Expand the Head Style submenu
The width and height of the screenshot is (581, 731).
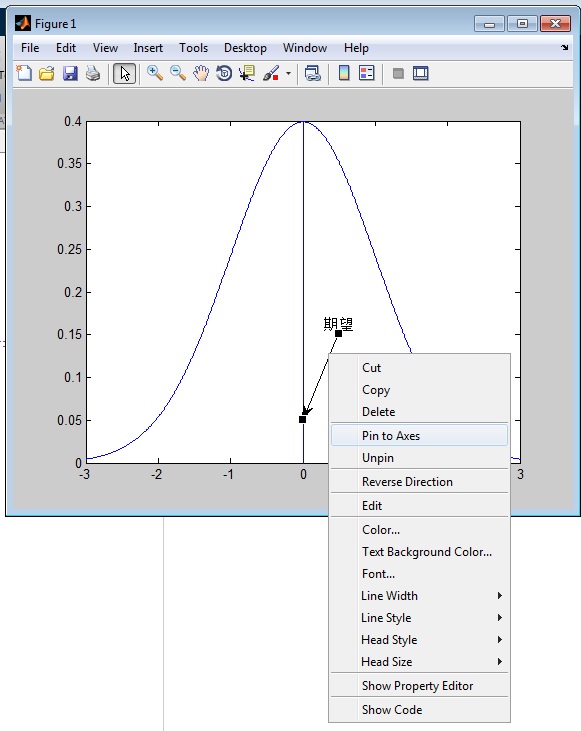tap(419, 640)
